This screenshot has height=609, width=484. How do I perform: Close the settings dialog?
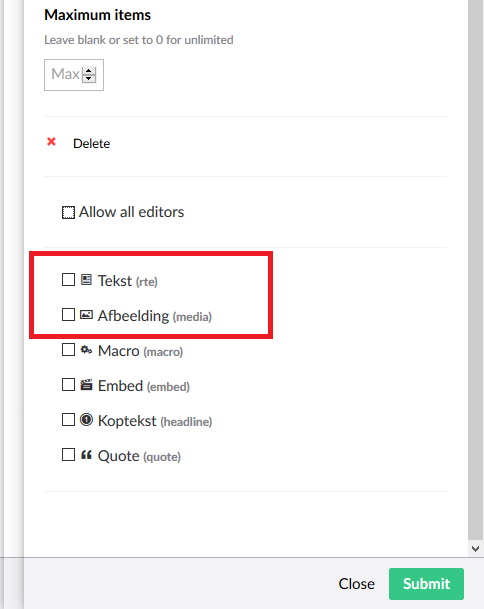coord(356,584)
